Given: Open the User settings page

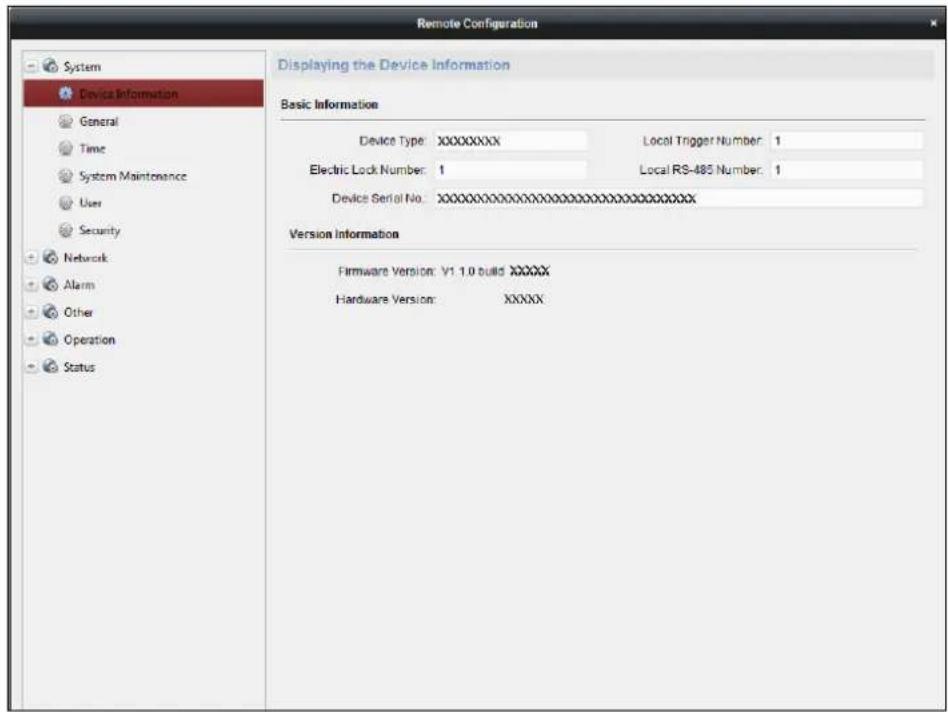Looking at the screenshot, I should [x=91, y=203].
